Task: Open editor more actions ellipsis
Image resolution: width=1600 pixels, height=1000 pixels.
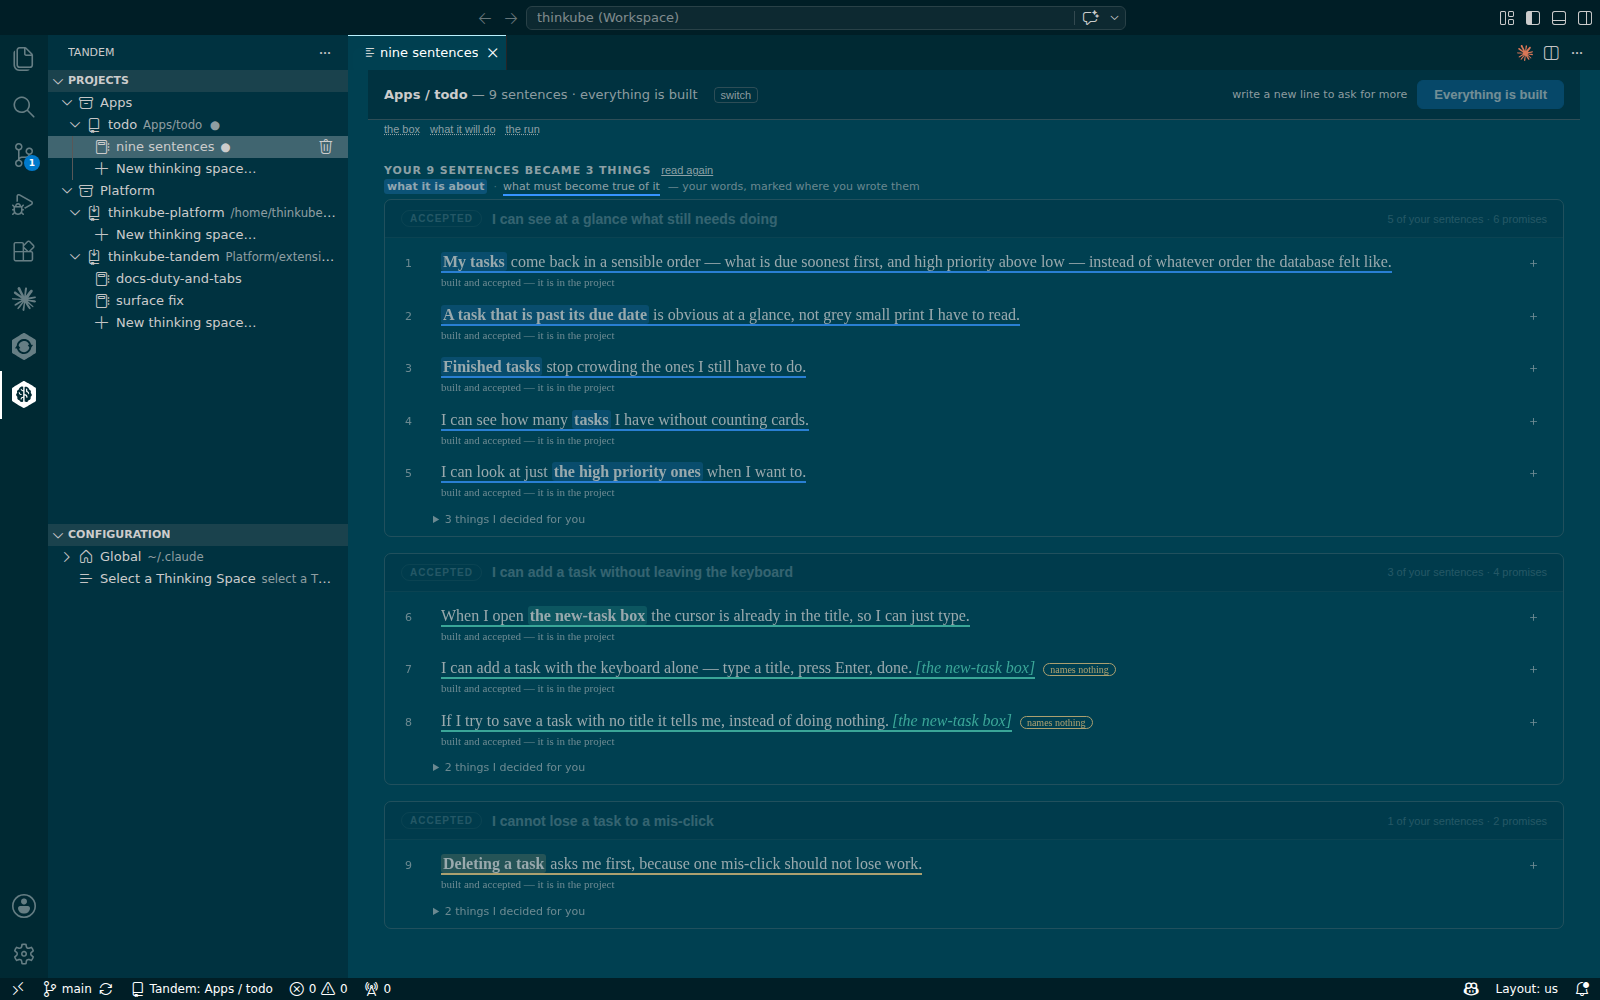Action: [x=1577, y=53]
